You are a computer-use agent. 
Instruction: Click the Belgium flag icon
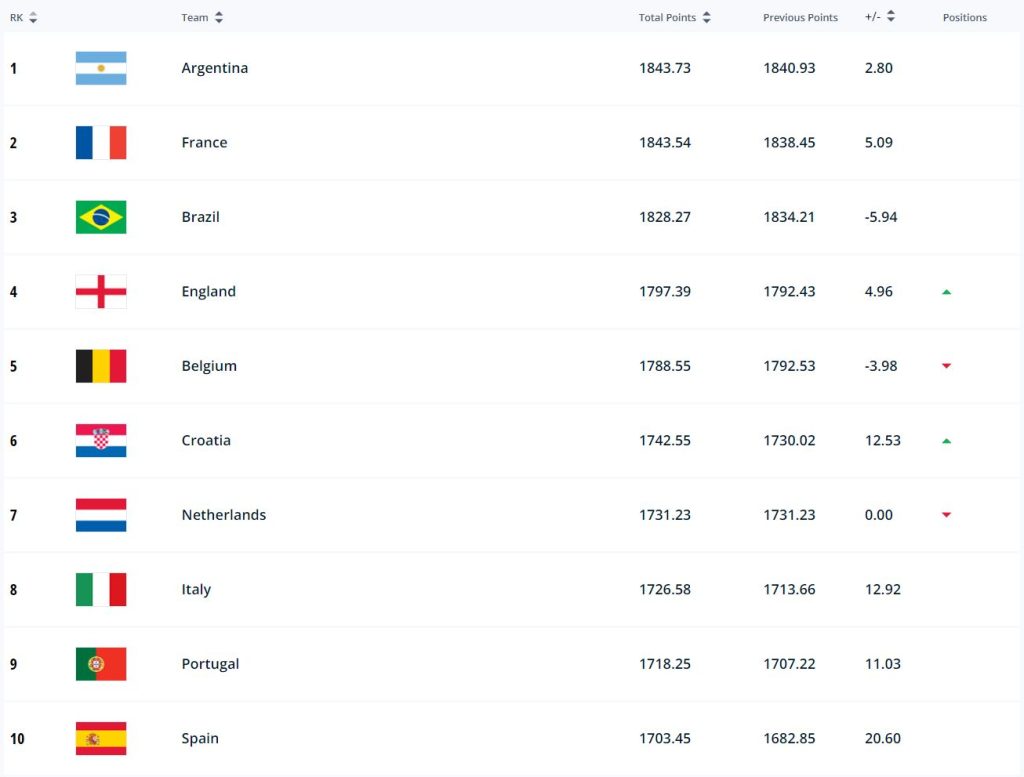tap(101, 366)
